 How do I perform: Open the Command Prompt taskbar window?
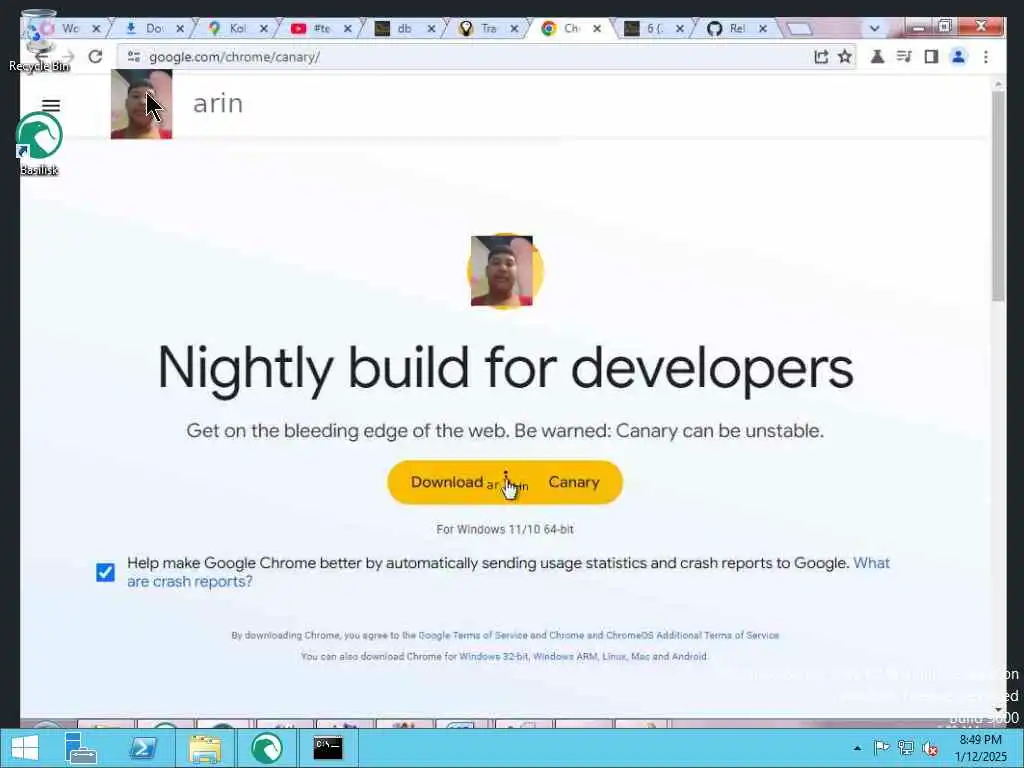pos(327,748)
